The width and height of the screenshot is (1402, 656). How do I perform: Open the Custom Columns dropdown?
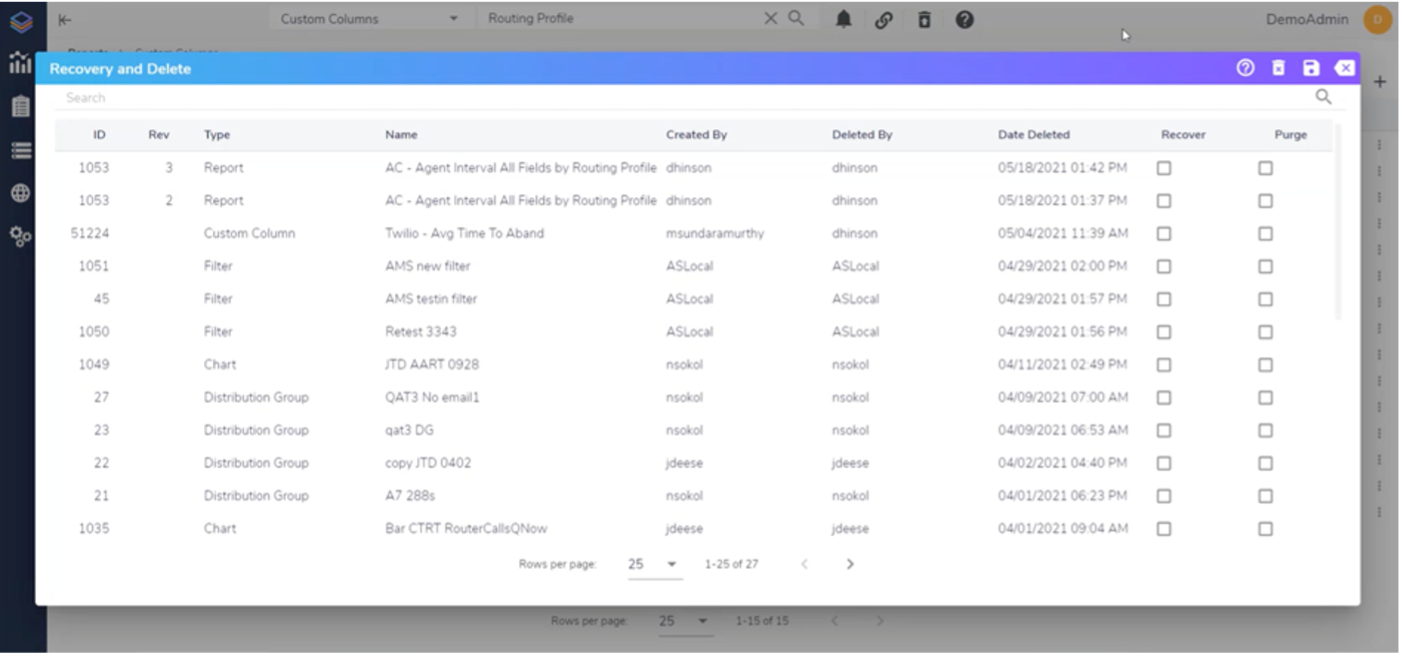(370, 18)
